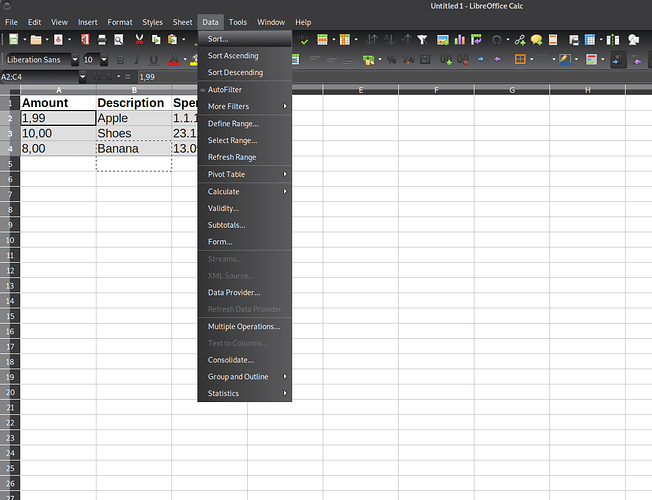Choose Sort Descending menu entry
The height and width of the screenshot is (500, 652).
point(244,72)
